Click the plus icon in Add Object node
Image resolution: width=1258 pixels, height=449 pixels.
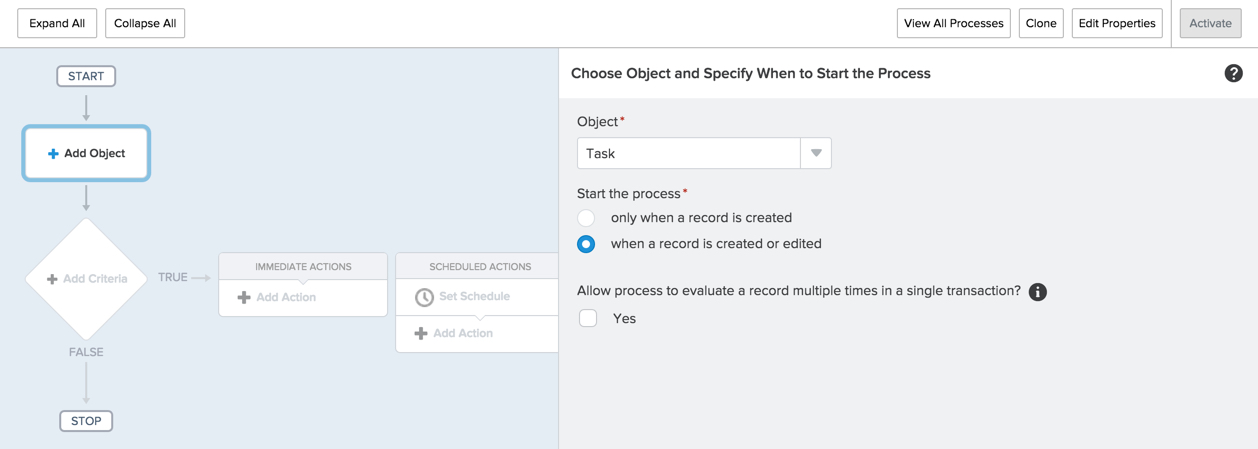coord(53,154)
